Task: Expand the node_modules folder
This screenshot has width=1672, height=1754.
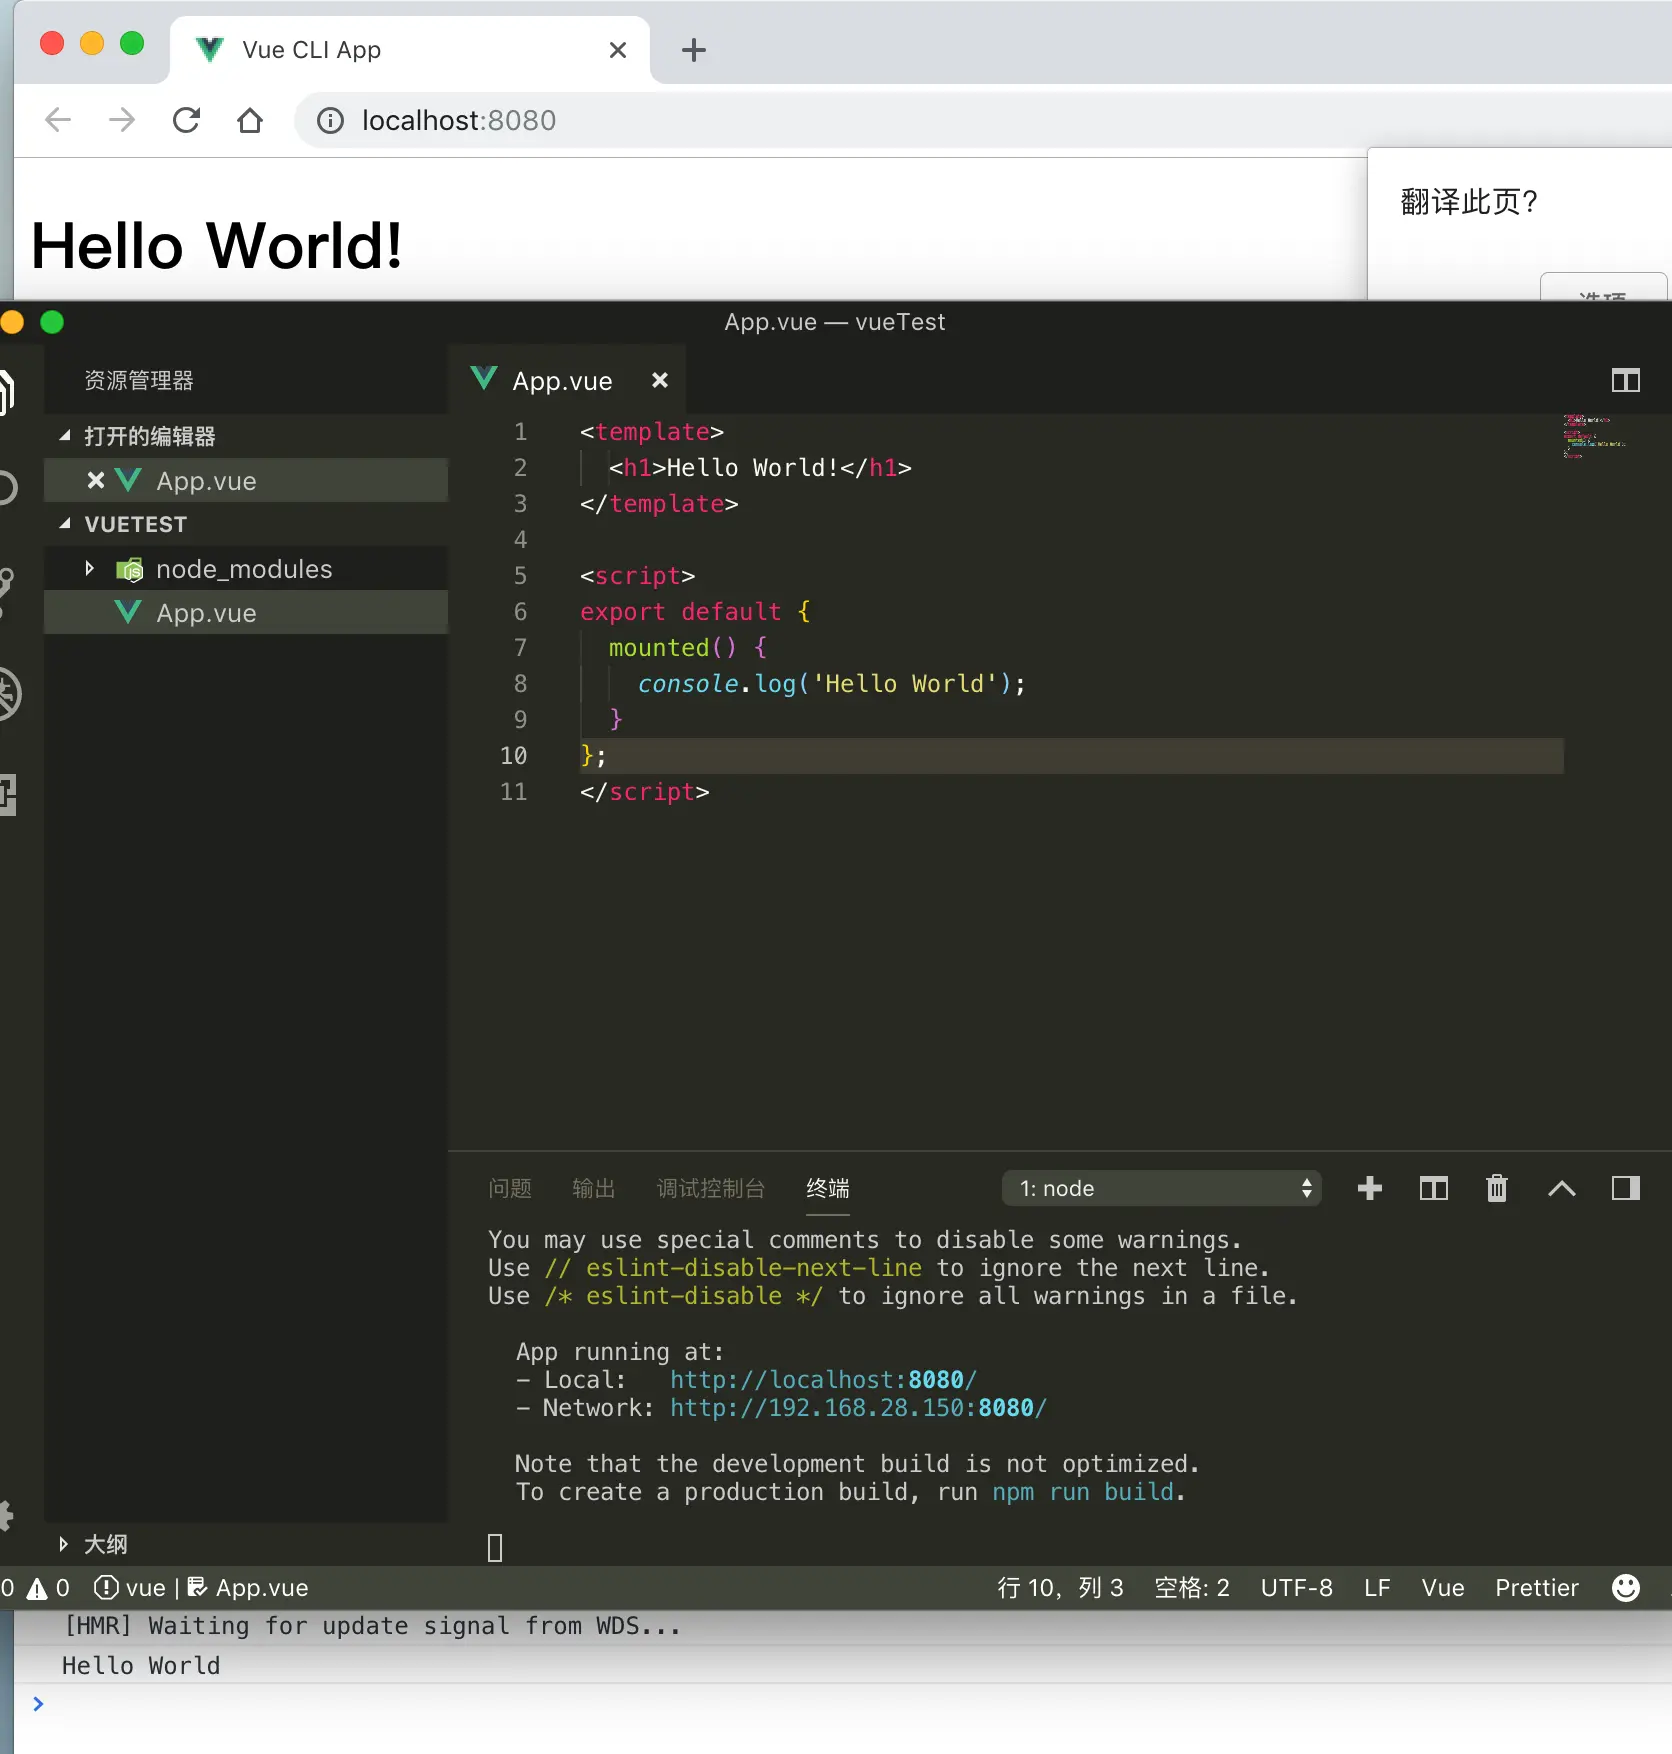Action: (x=89, y=569)
